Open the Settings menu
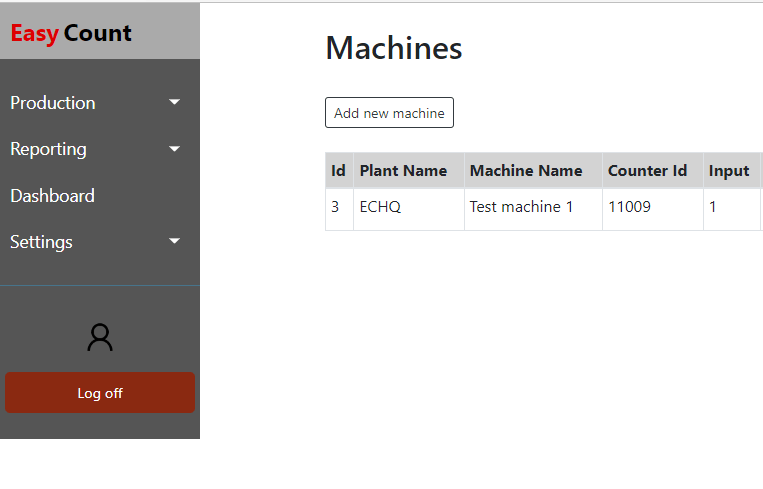 pyautogui.click(x=41, y=242)
